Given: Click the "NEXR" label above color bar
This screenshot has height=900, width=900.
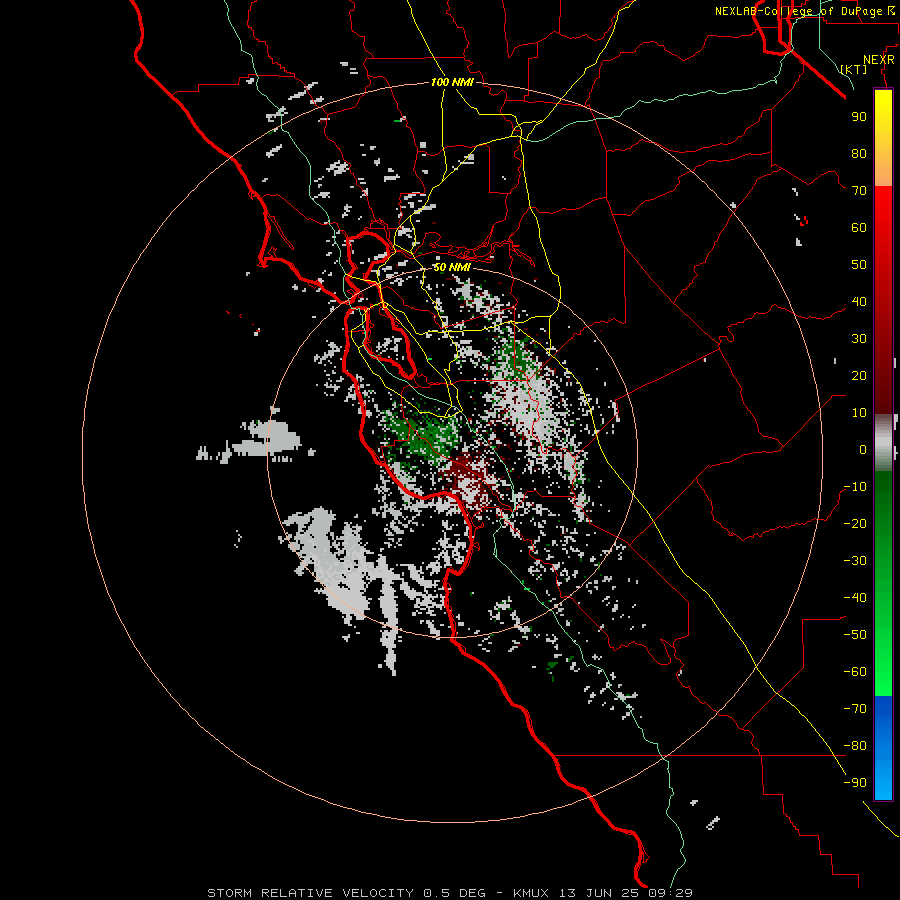Looking at the screenshot, I should click(x=878, y=60).
